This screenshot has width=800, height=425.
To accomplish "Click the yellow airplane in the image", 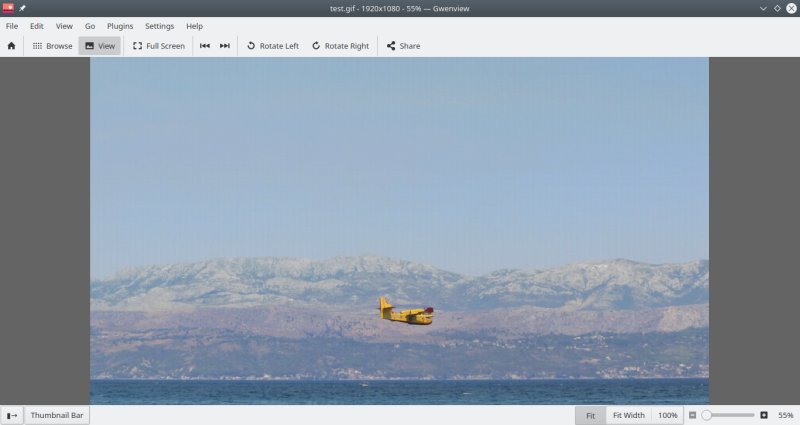I will coord(405,311).
